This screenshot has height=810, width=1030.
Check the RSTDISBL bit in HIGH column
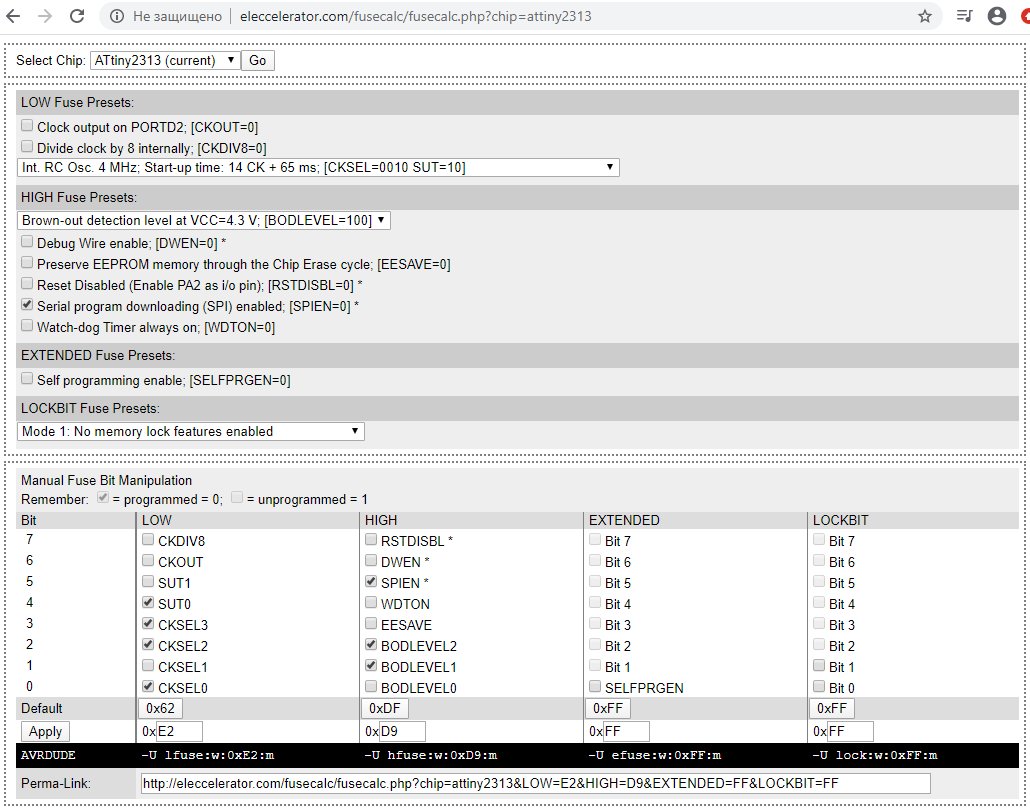pos(371,539)
